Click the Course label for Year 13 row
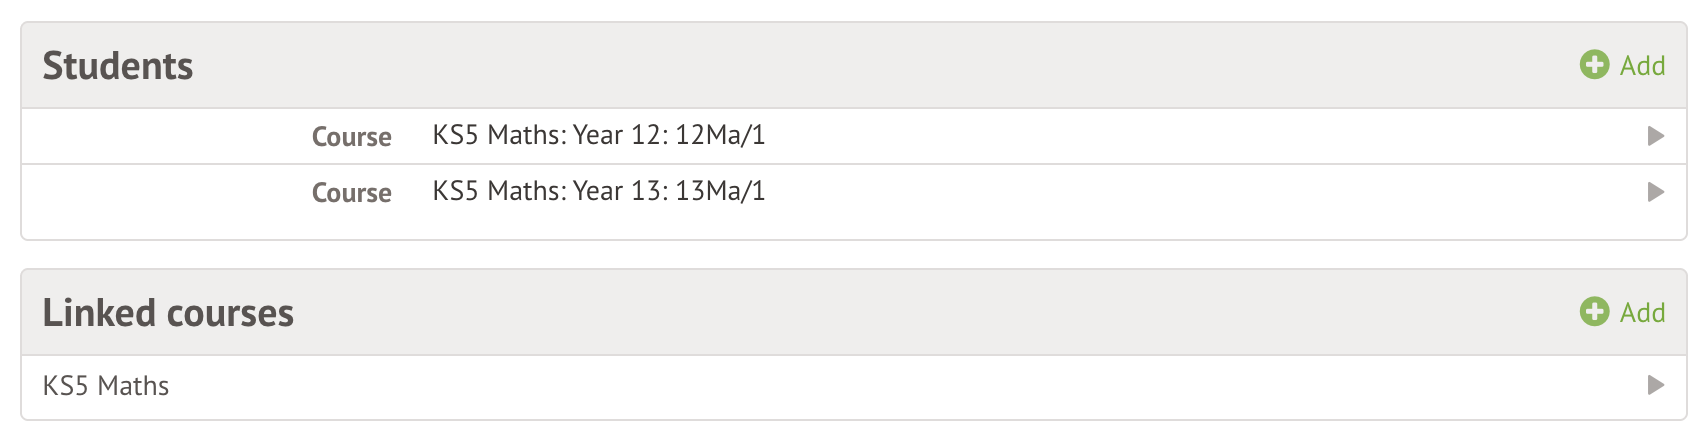This screenshot has width=1702, height=442. click(x=351, y=193)
